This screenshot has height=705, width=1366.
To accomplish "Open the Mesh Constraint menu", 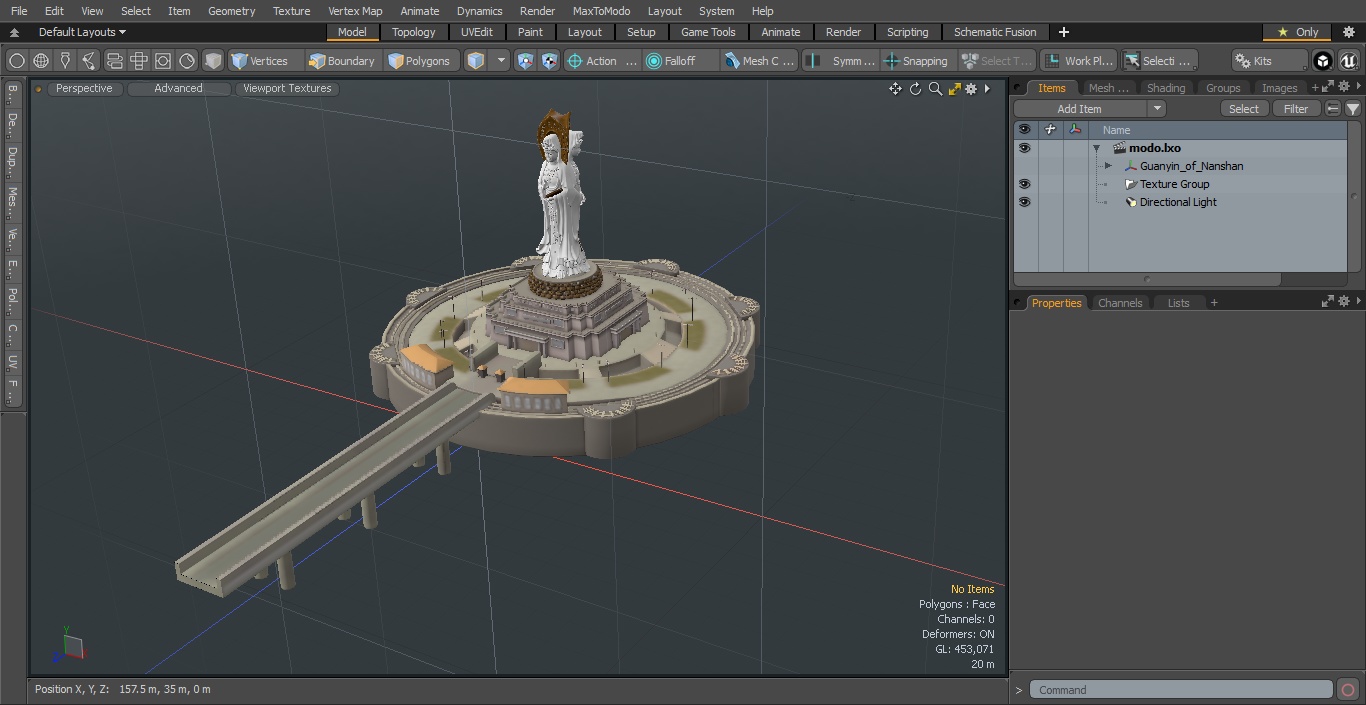I will (760, 61).
